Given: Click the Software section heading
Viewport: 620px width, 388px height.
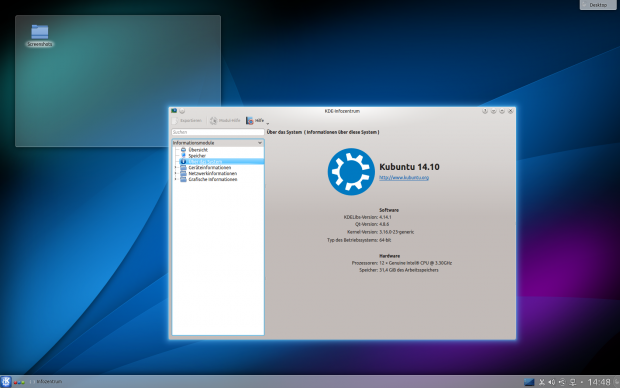Looking at the screenshot, I should pos(389,210).
